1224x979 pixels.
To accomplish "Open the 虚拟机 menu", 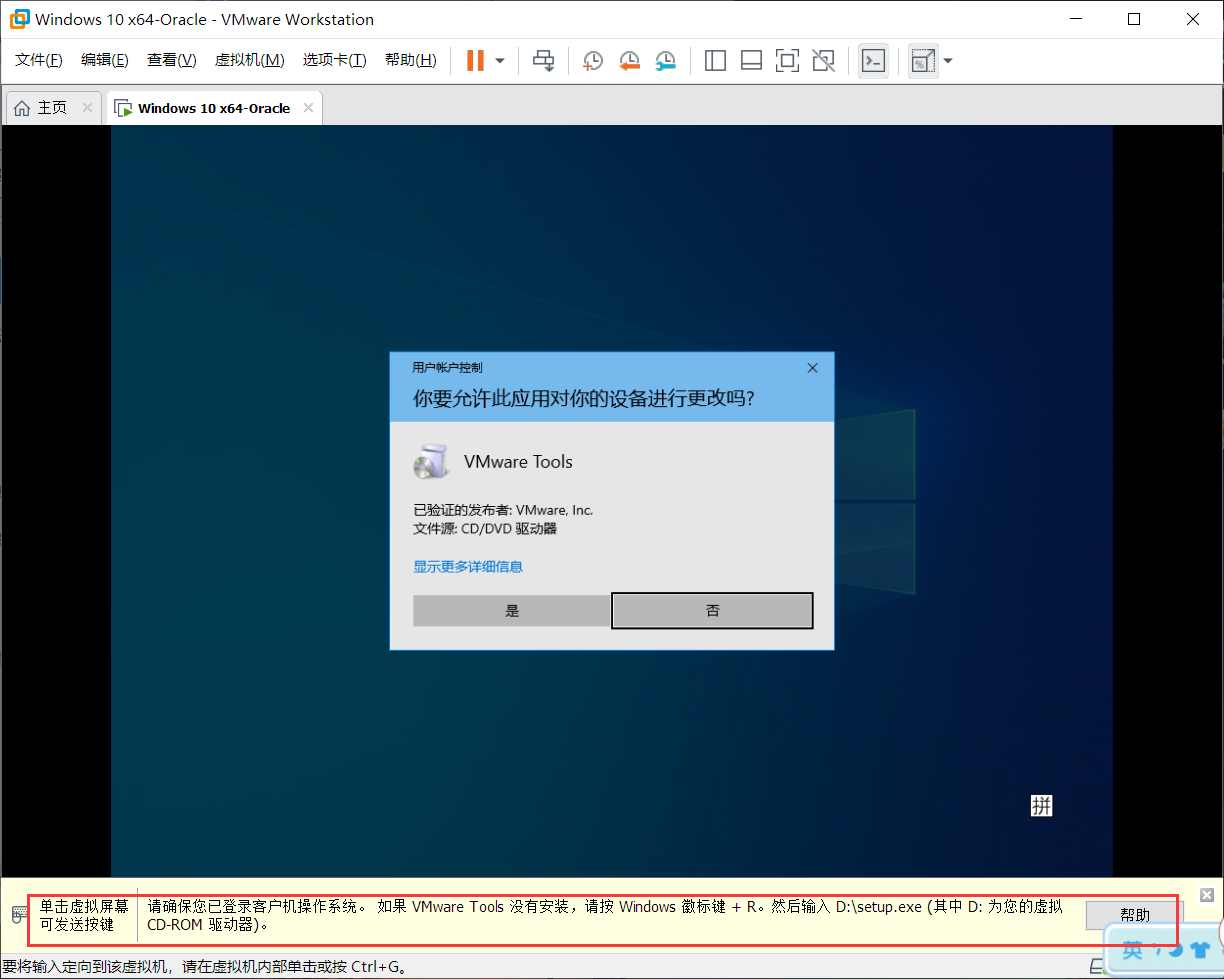I will 249,59.
